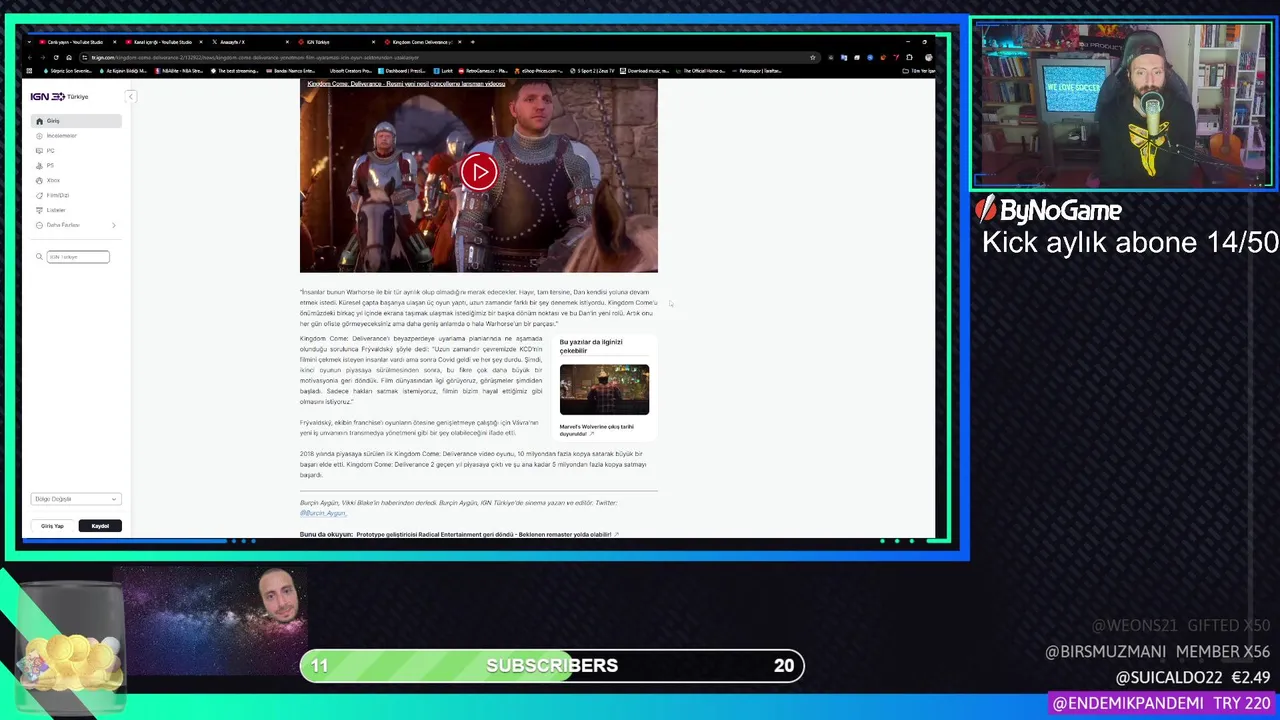Click the browser forward arrow

[43, 57]
